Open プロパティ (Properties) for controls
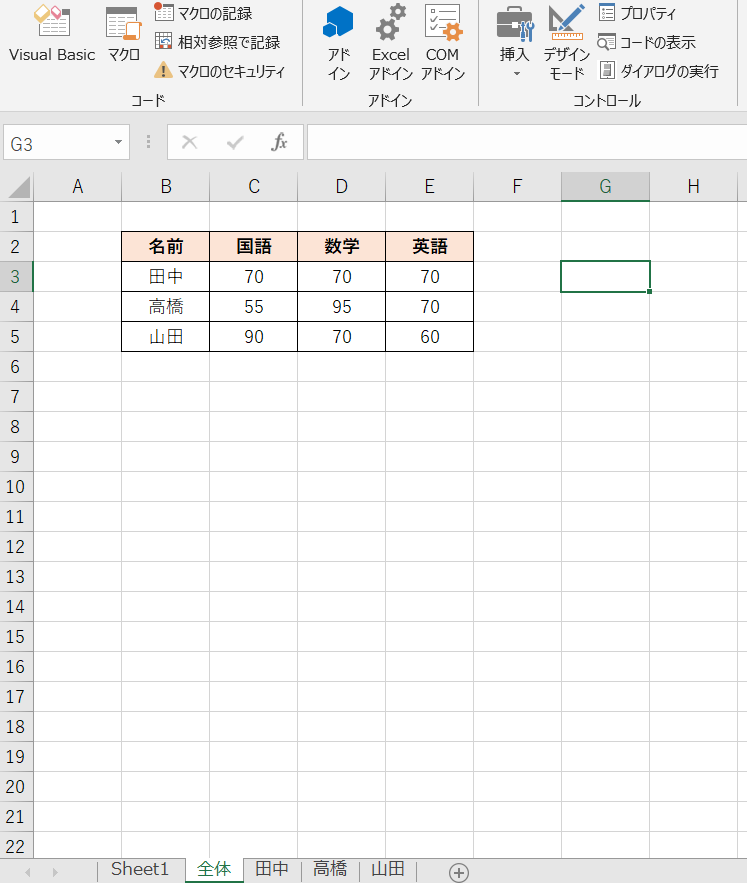This screenshot has width=747, height=883. point(637,13)
